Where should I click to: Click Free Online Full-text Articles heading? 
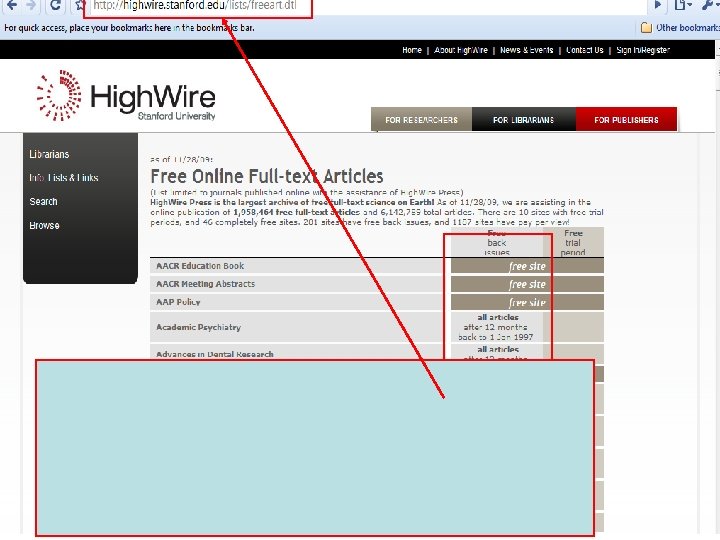(x=267, y=176)
